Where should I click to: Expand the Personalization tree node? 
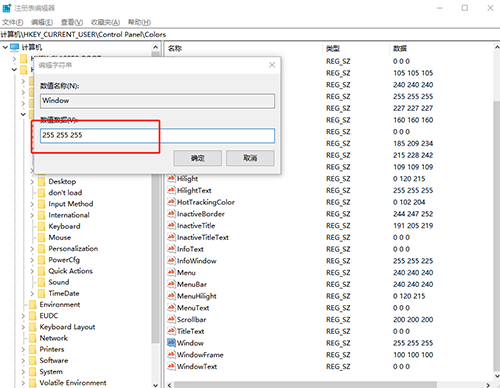coord(32,249)
